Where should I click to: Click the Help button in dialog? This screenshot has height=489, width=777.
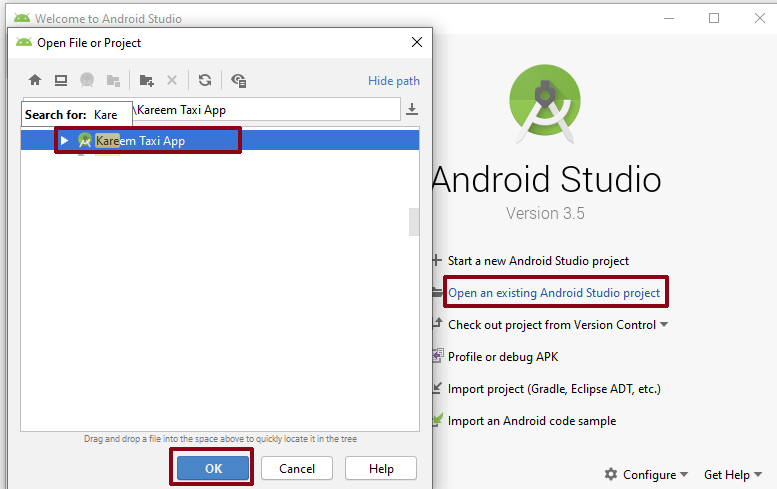pyautogui.click(x=381, y=468)
